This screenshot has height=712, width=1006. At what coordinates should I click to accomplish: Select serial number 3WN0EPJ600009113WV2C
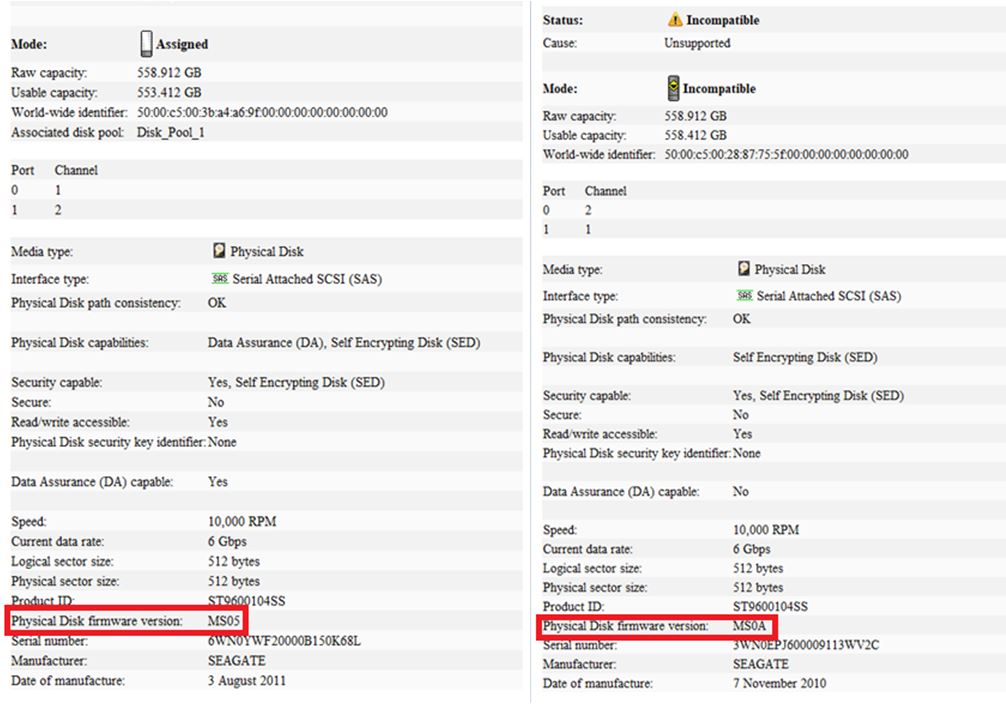(x=806, y=645)
